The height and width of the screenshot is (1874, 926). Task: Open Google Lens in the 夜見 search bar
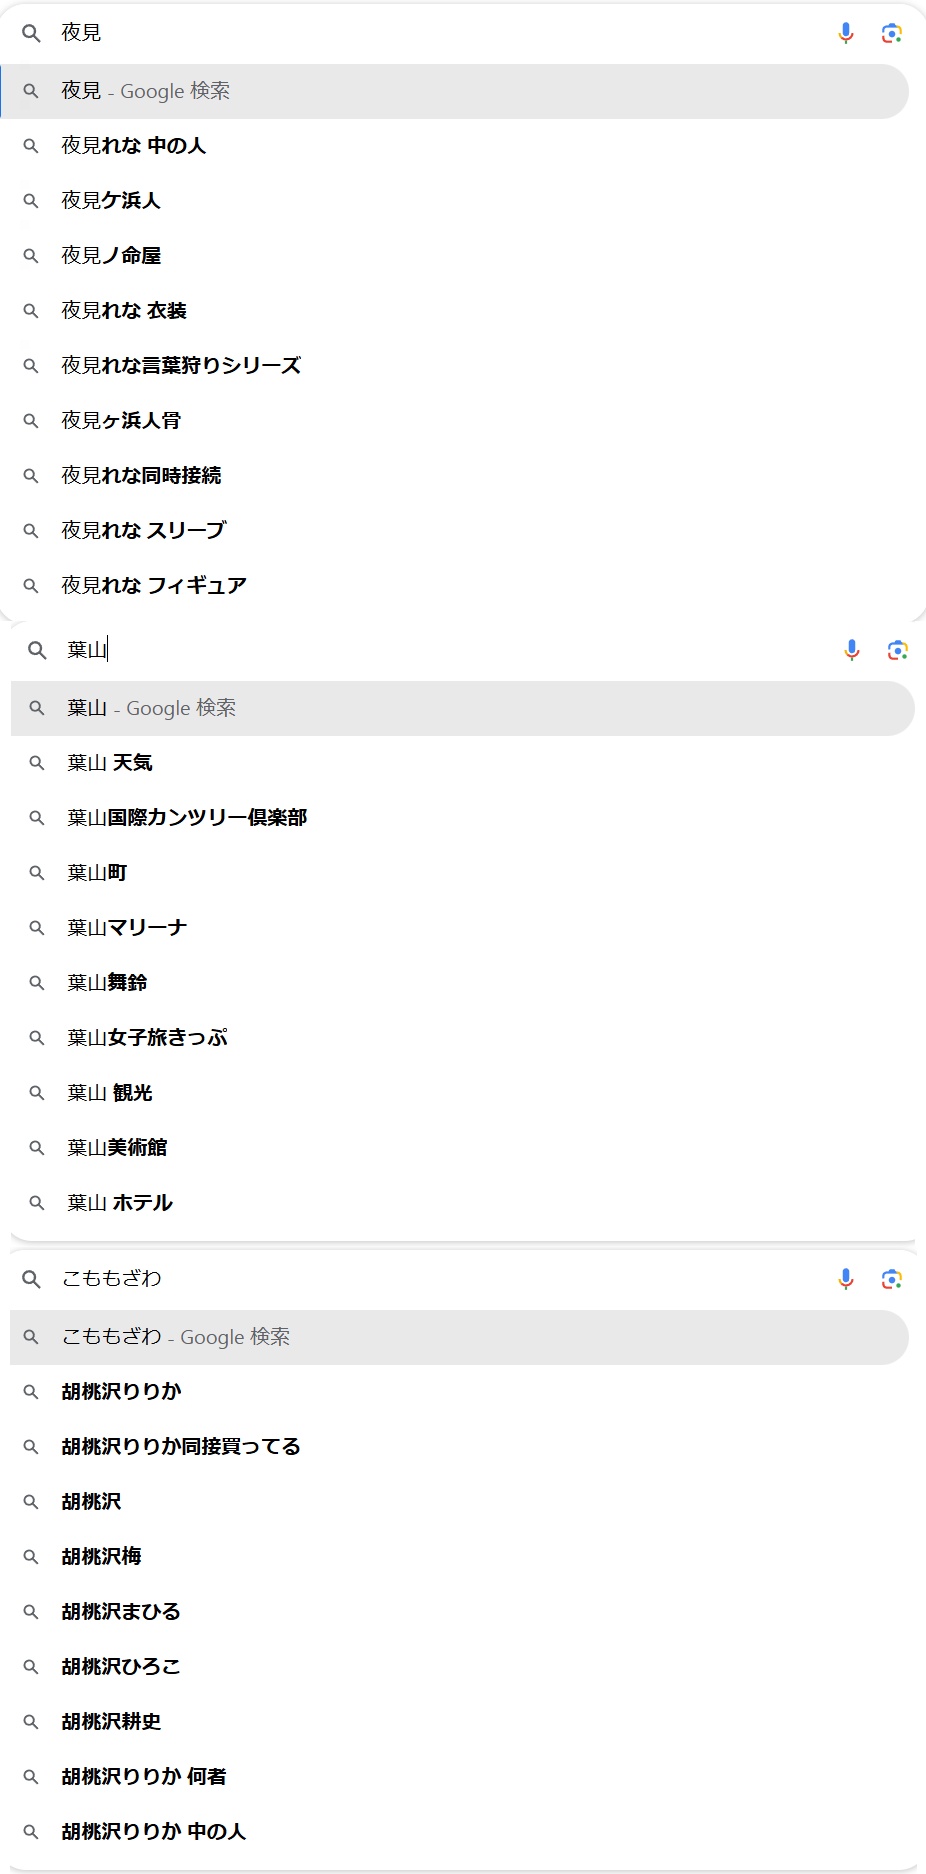[891, 33]
